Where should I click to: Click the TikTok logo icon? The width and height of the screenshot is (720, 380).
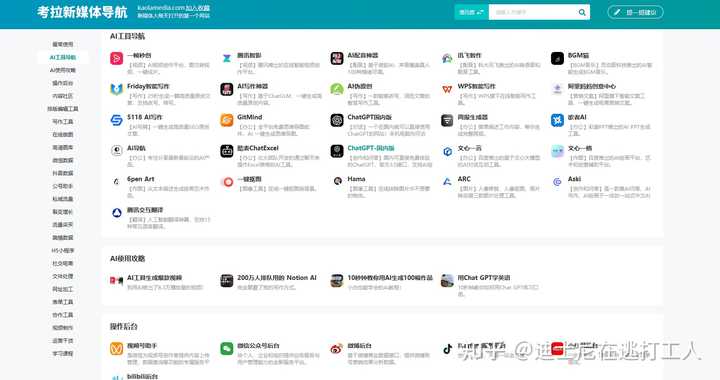click(447, 349)
